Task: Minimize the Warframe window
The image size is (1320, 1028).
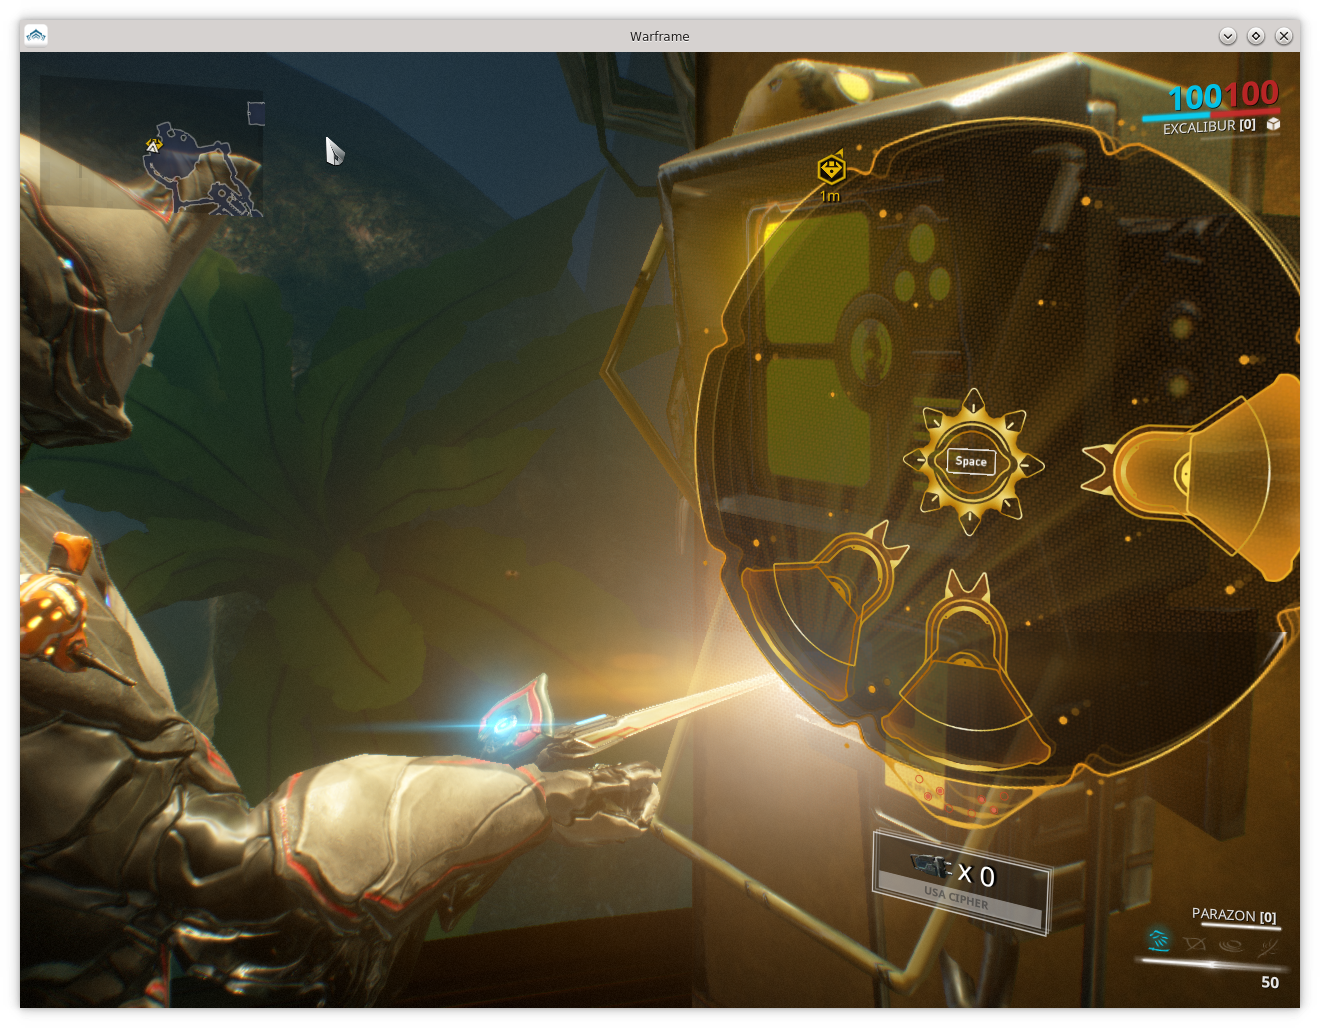Action: click(1228, 36)
